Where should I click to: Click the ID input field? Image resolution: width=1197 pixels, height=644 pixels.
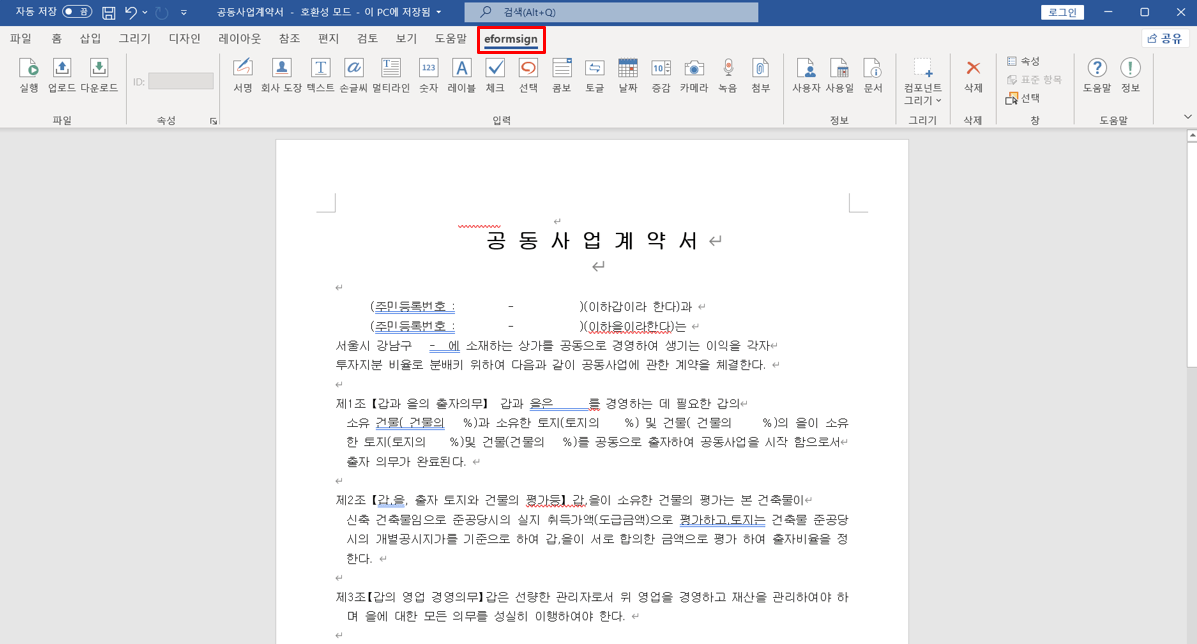[x=181, y=81]
